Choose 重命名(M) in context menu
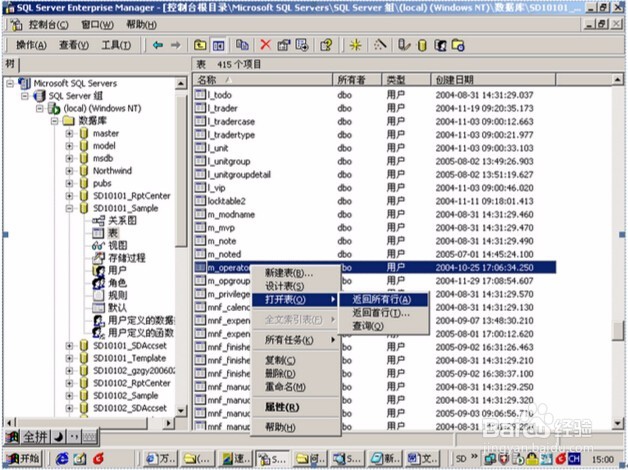Screen dimensions: 628x470 tap(296, 387)
